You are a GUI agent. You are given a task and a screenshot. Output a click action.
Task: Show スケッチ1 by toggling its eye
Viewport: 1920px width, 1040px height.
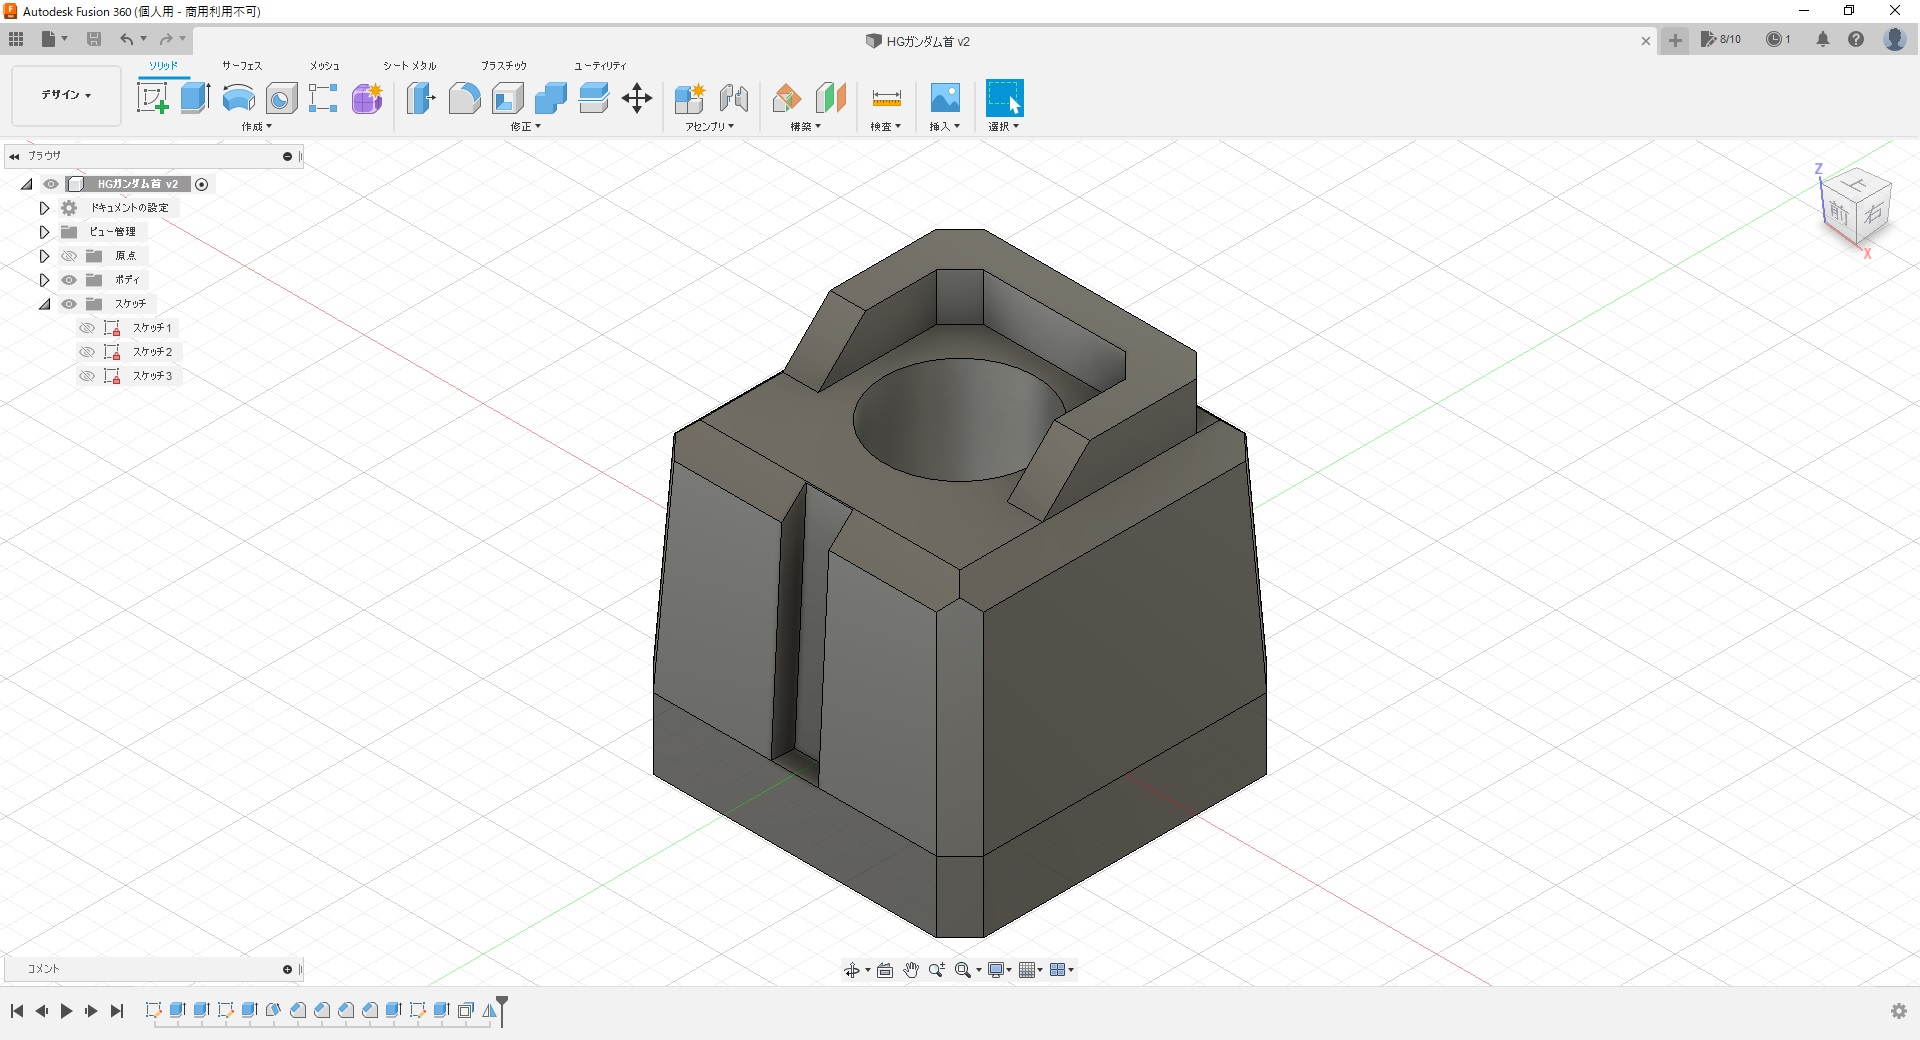pos(87,328)
